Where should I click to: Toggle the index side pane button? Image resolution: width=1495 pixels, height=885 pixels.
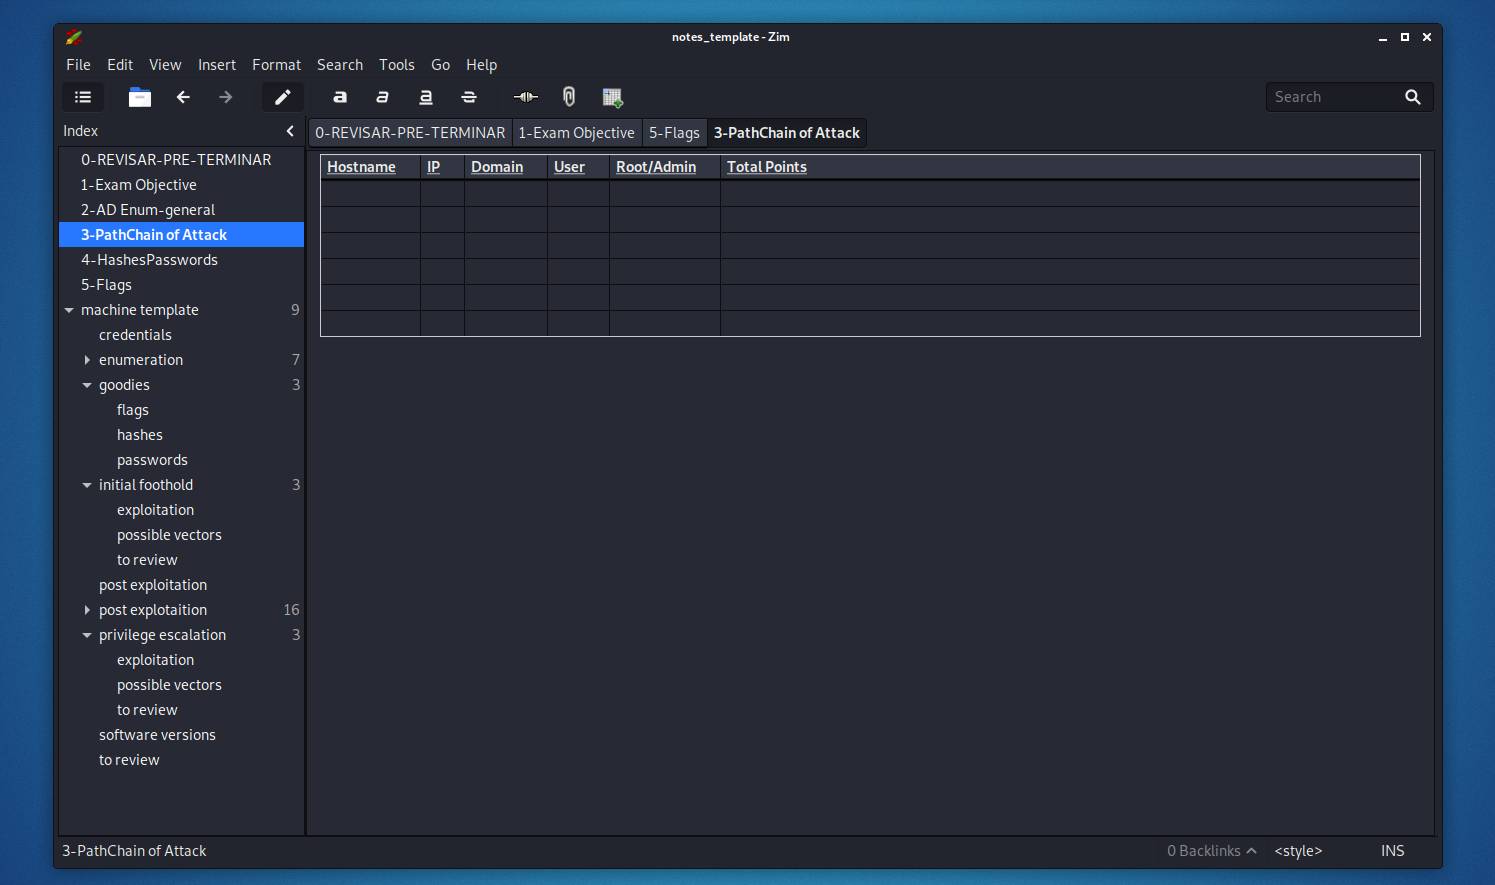pyautogui.click(x=83, y=97)
